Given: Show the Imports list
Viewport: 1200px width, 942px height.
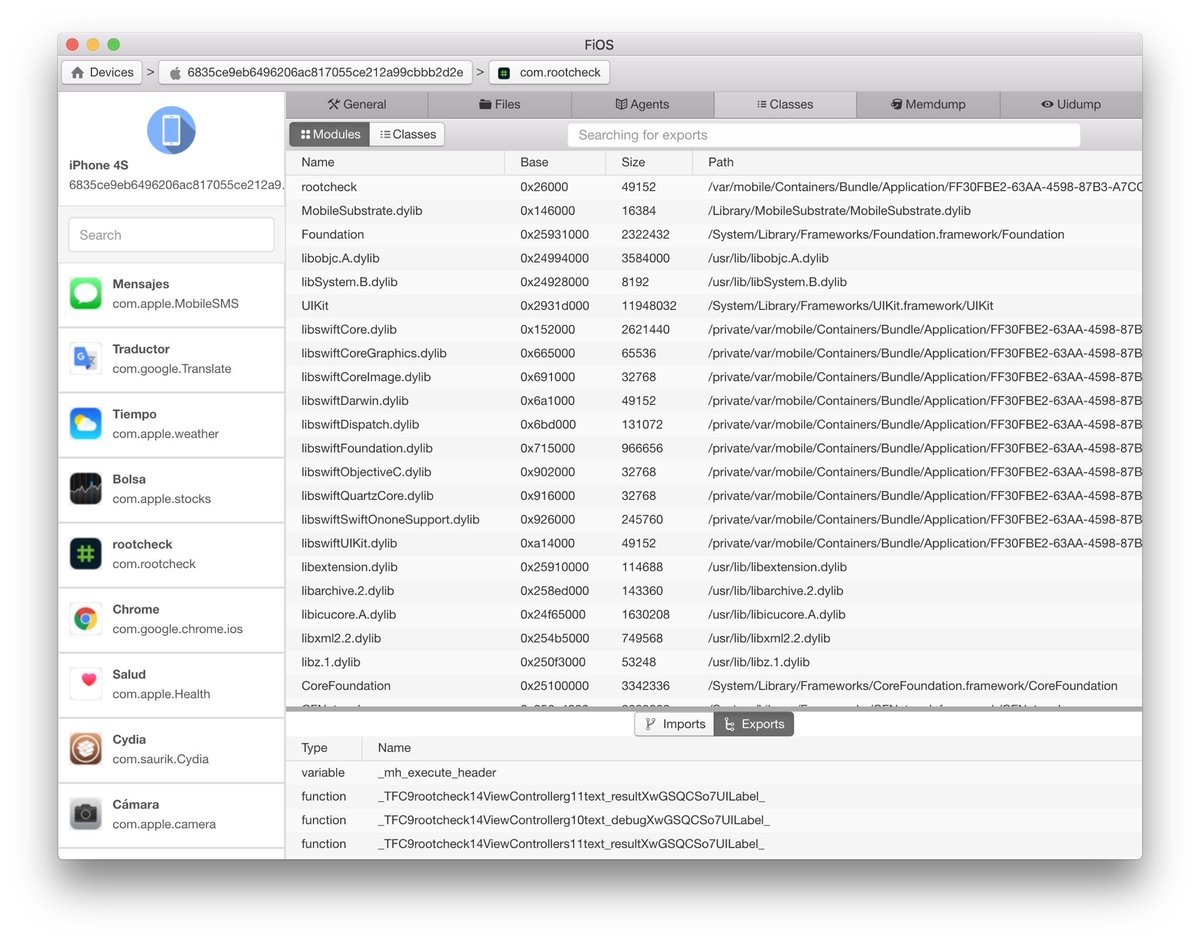Looking at the screenshot, I should (x=674, y=724).
